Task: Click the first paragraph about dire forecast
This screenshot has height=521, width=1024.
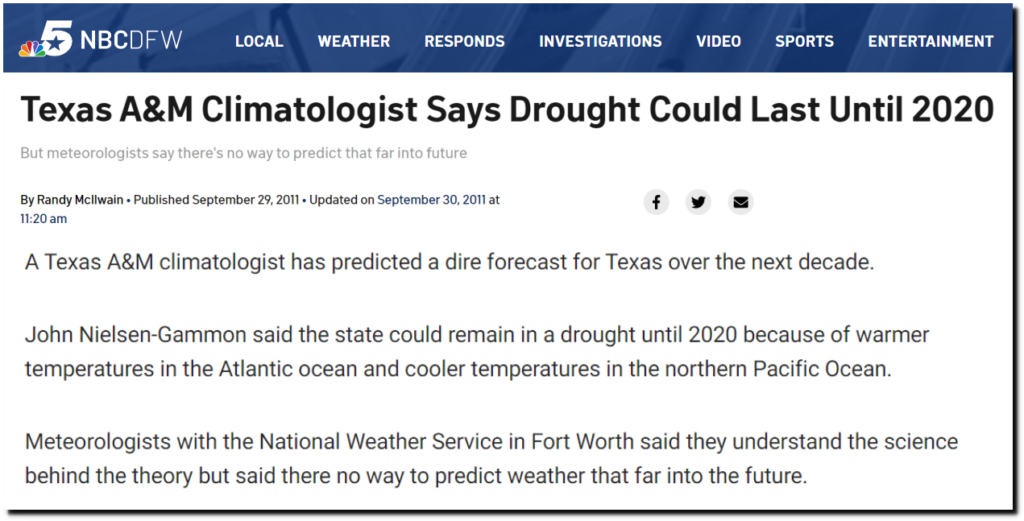Action: (x=449, y=262)
